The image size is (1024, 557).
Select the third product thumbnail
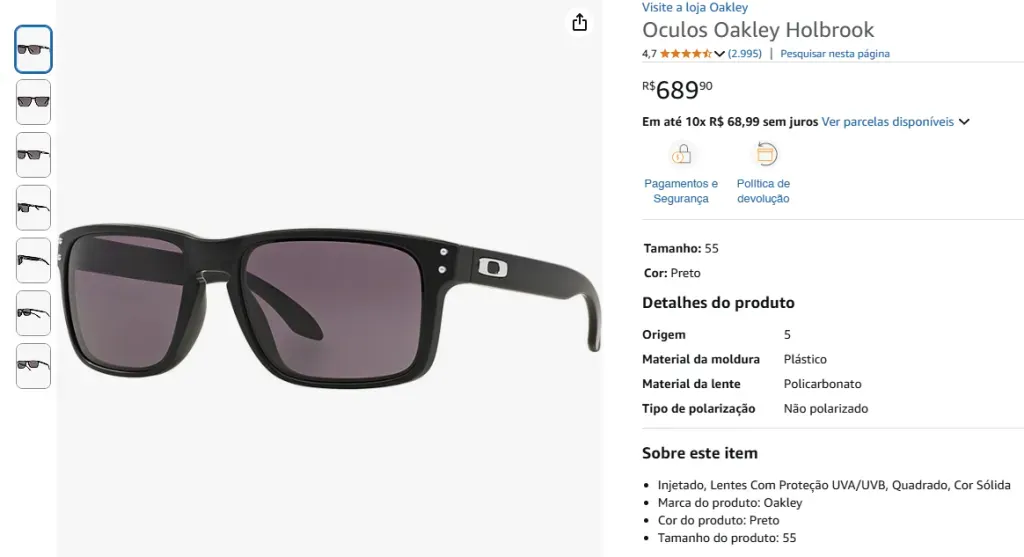pyautogui.click(x=33, y=155)
